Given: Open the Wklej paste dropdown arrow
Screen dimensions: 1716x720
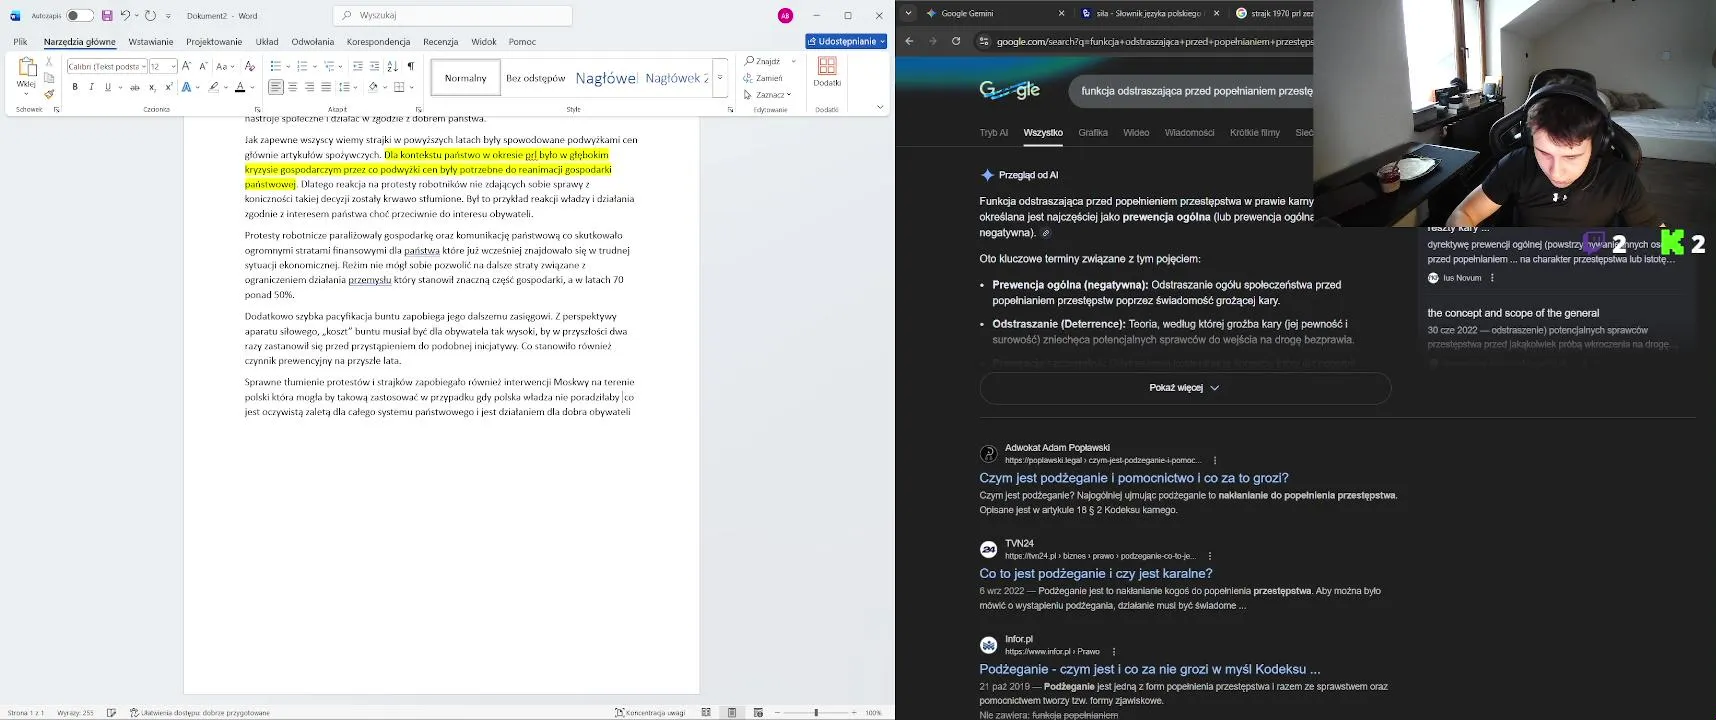Looking at the screenshot, I should [27, 94].
